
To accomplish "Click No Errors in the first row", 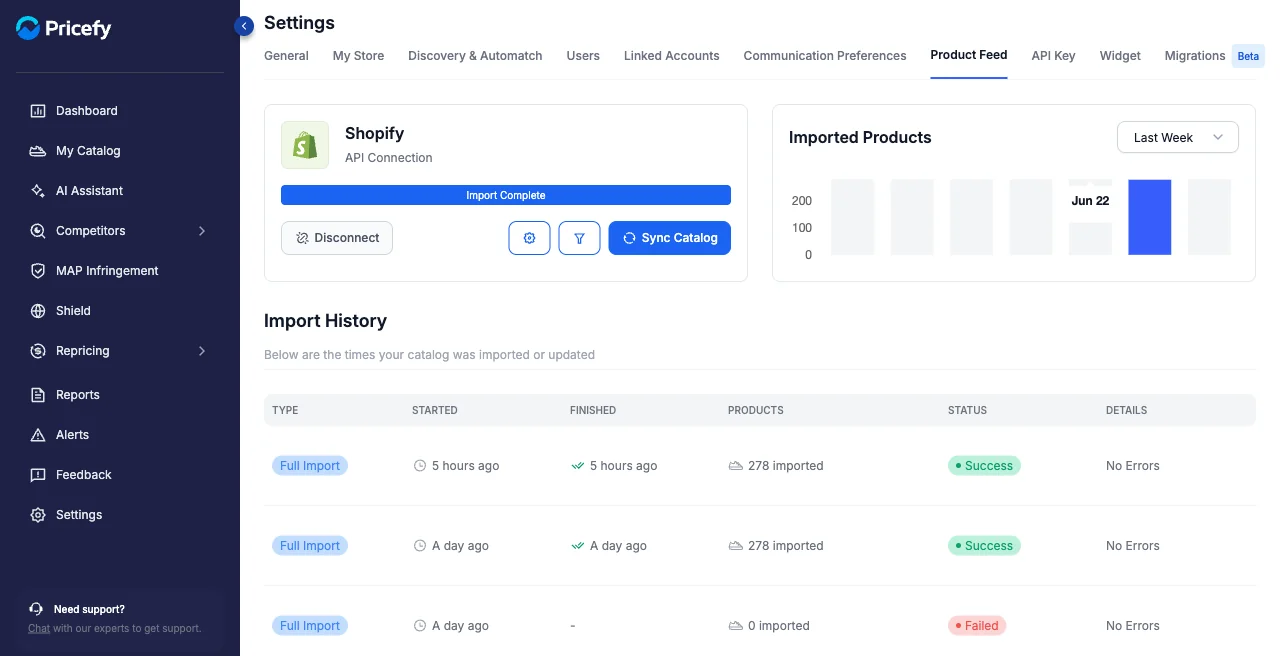I will point(1133,466).
